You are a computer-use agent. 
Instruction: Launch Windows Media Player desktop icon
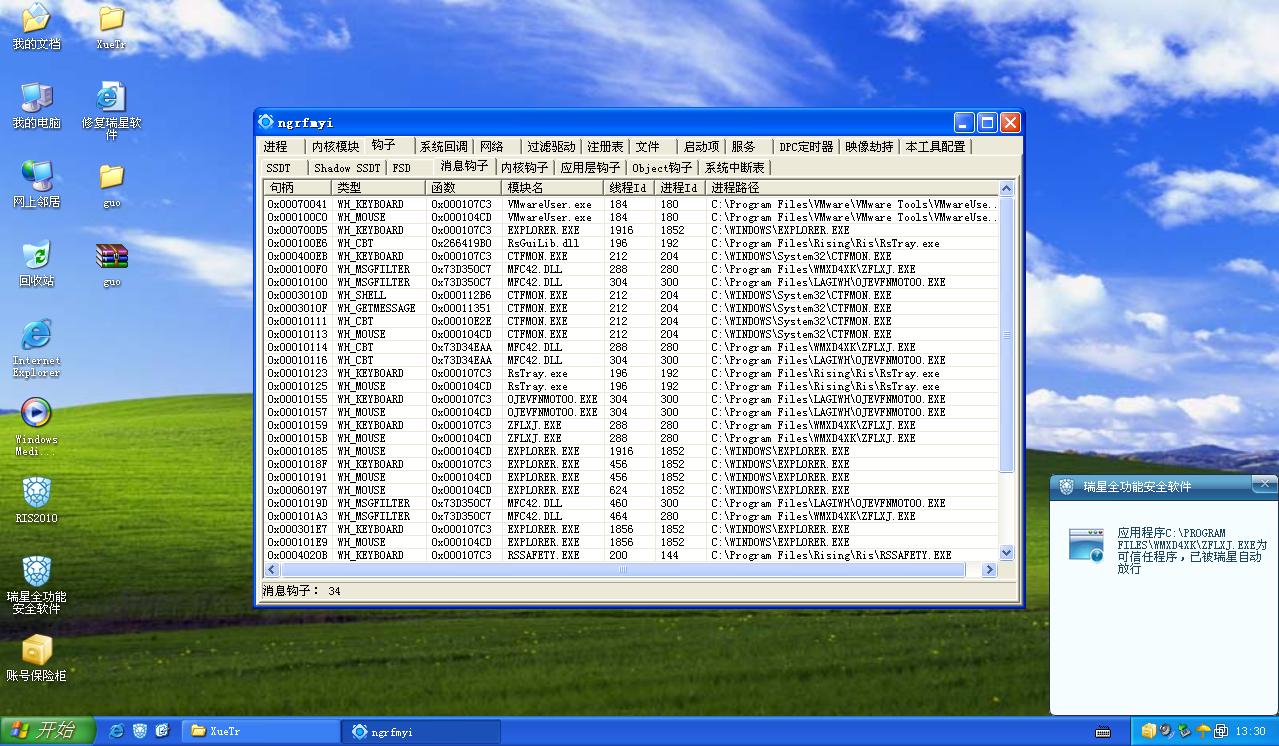36,413
